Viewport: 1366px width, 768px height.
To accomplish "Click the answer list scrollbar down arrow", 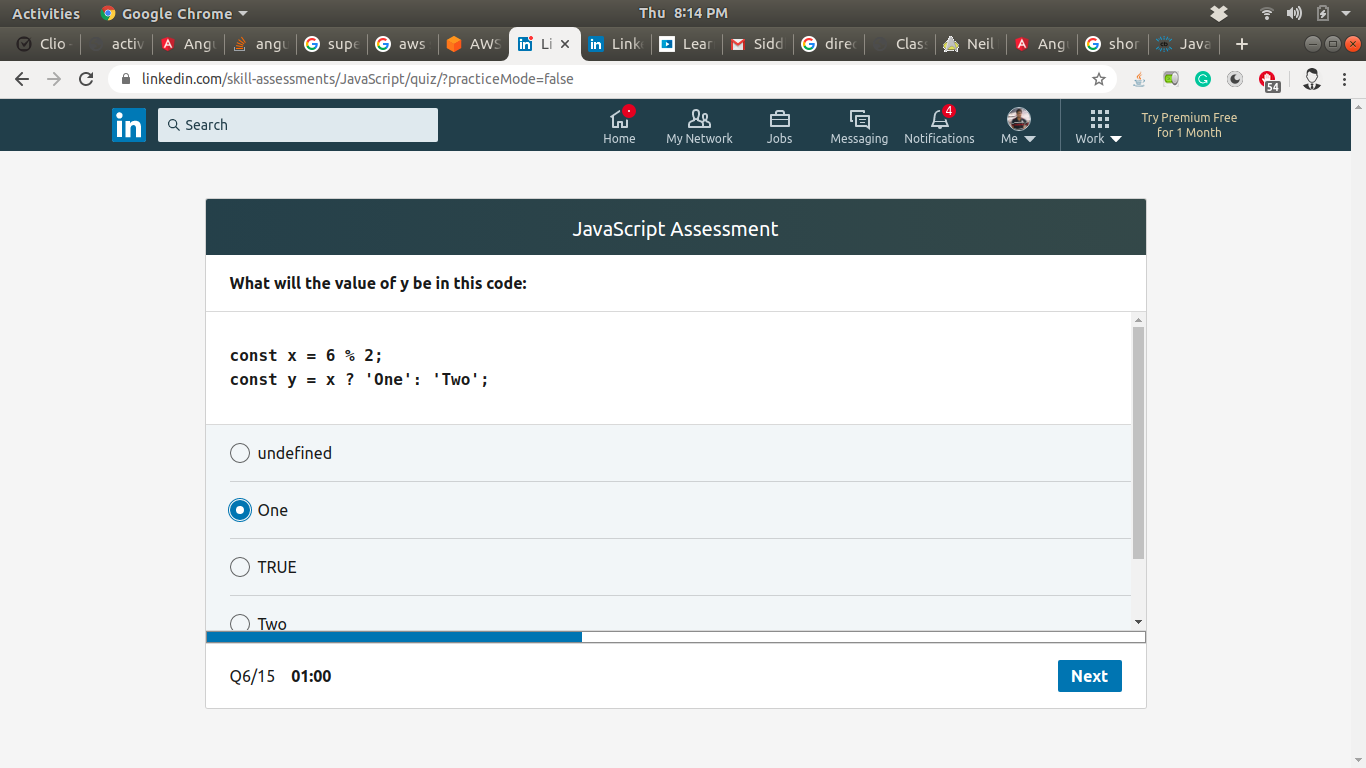I will pyautogui.click(x=1138, y=622).
